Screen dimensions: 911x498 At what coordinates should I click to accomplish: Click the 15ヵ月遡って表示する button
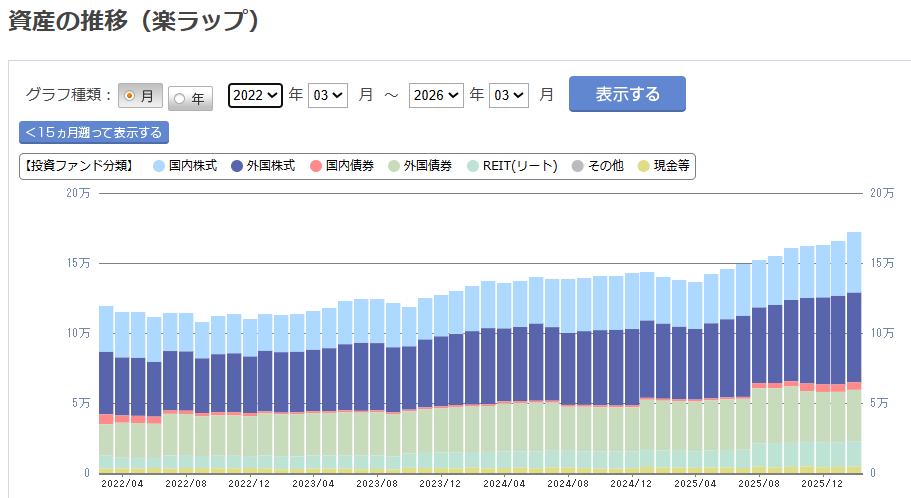(x=94, y=132)
